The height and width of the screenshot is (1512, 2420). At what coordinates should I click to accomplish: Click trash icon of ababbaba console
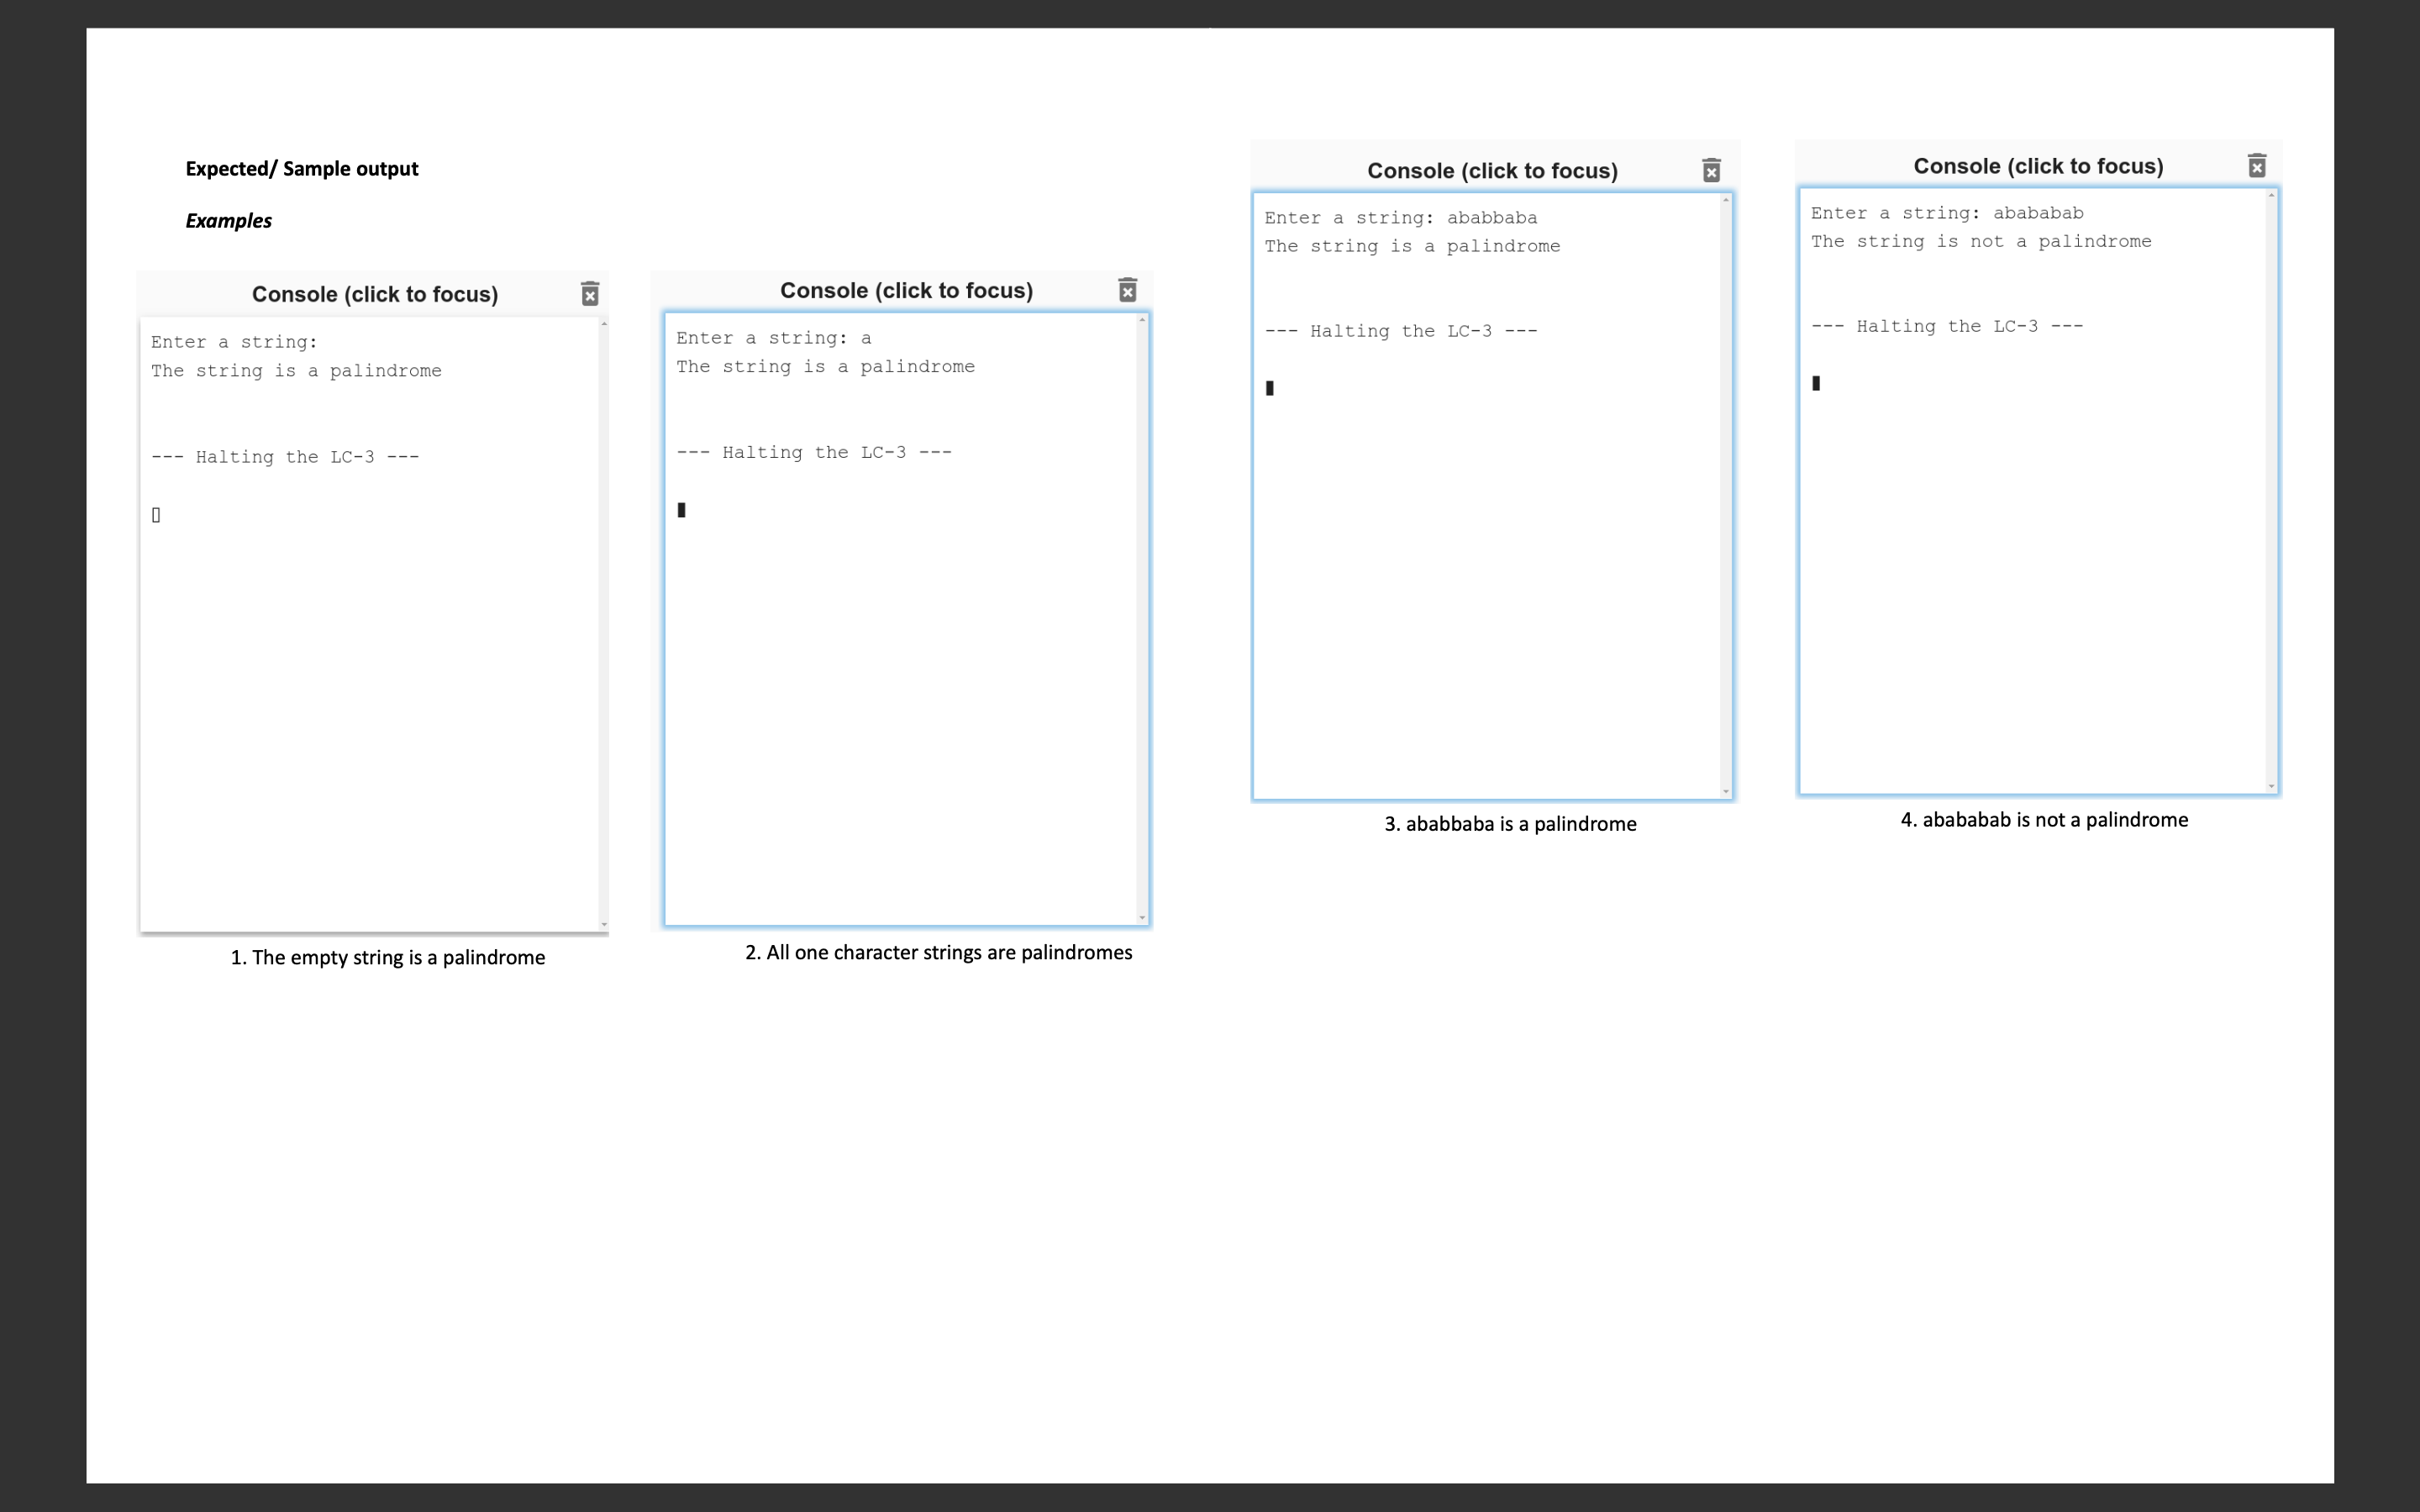[x=1711, y=171]
